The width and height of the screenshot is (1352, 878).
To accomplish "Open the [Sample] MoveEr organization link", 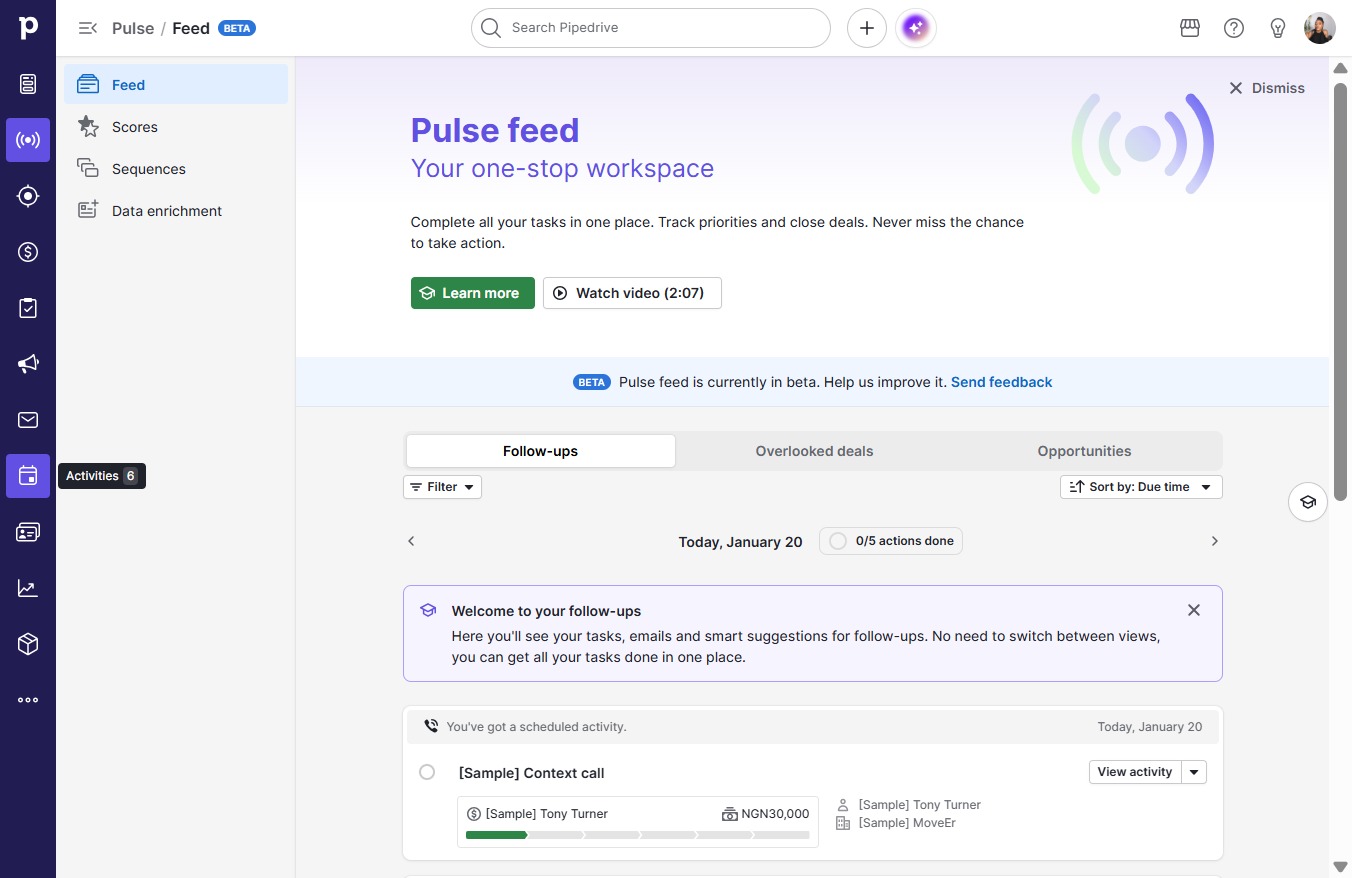I will 908,823.
